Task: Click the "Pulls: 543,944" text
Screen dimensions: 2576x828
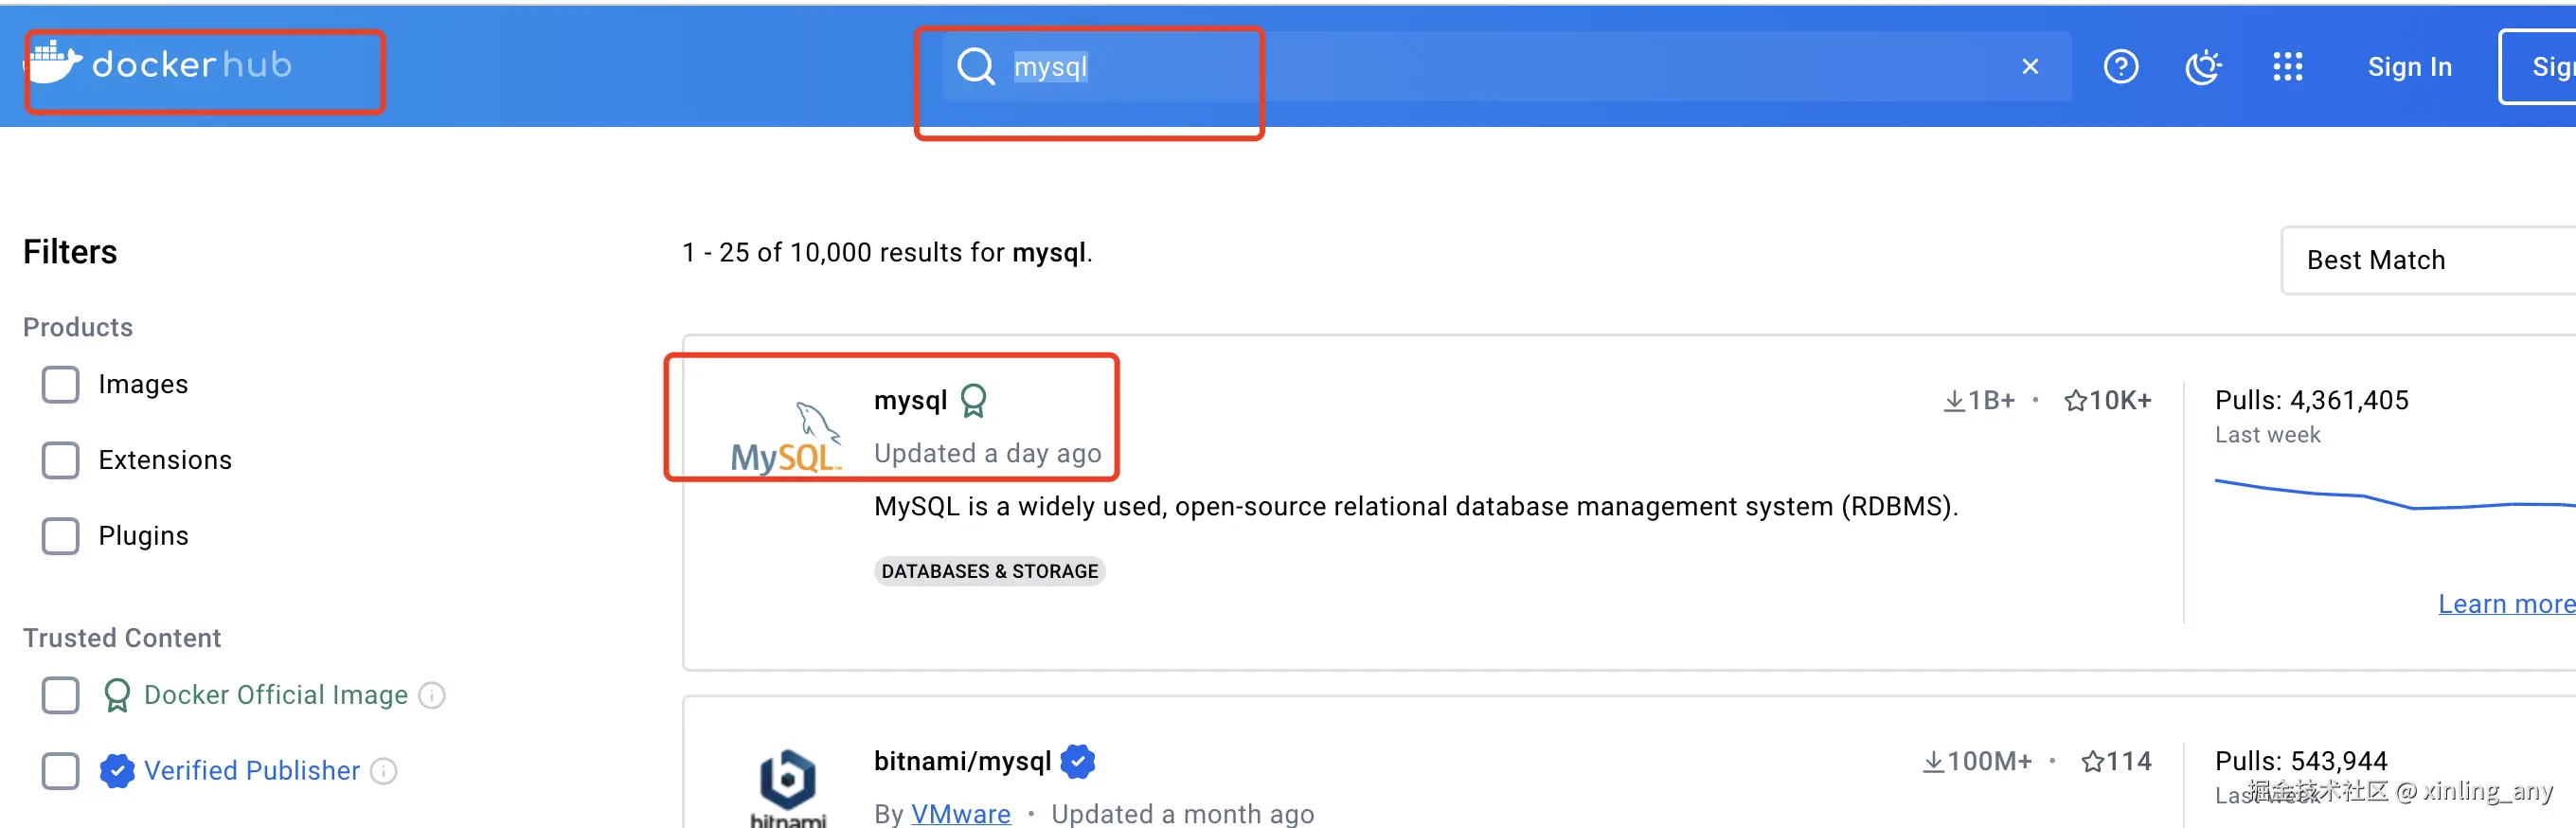Action: (2300, 761)
